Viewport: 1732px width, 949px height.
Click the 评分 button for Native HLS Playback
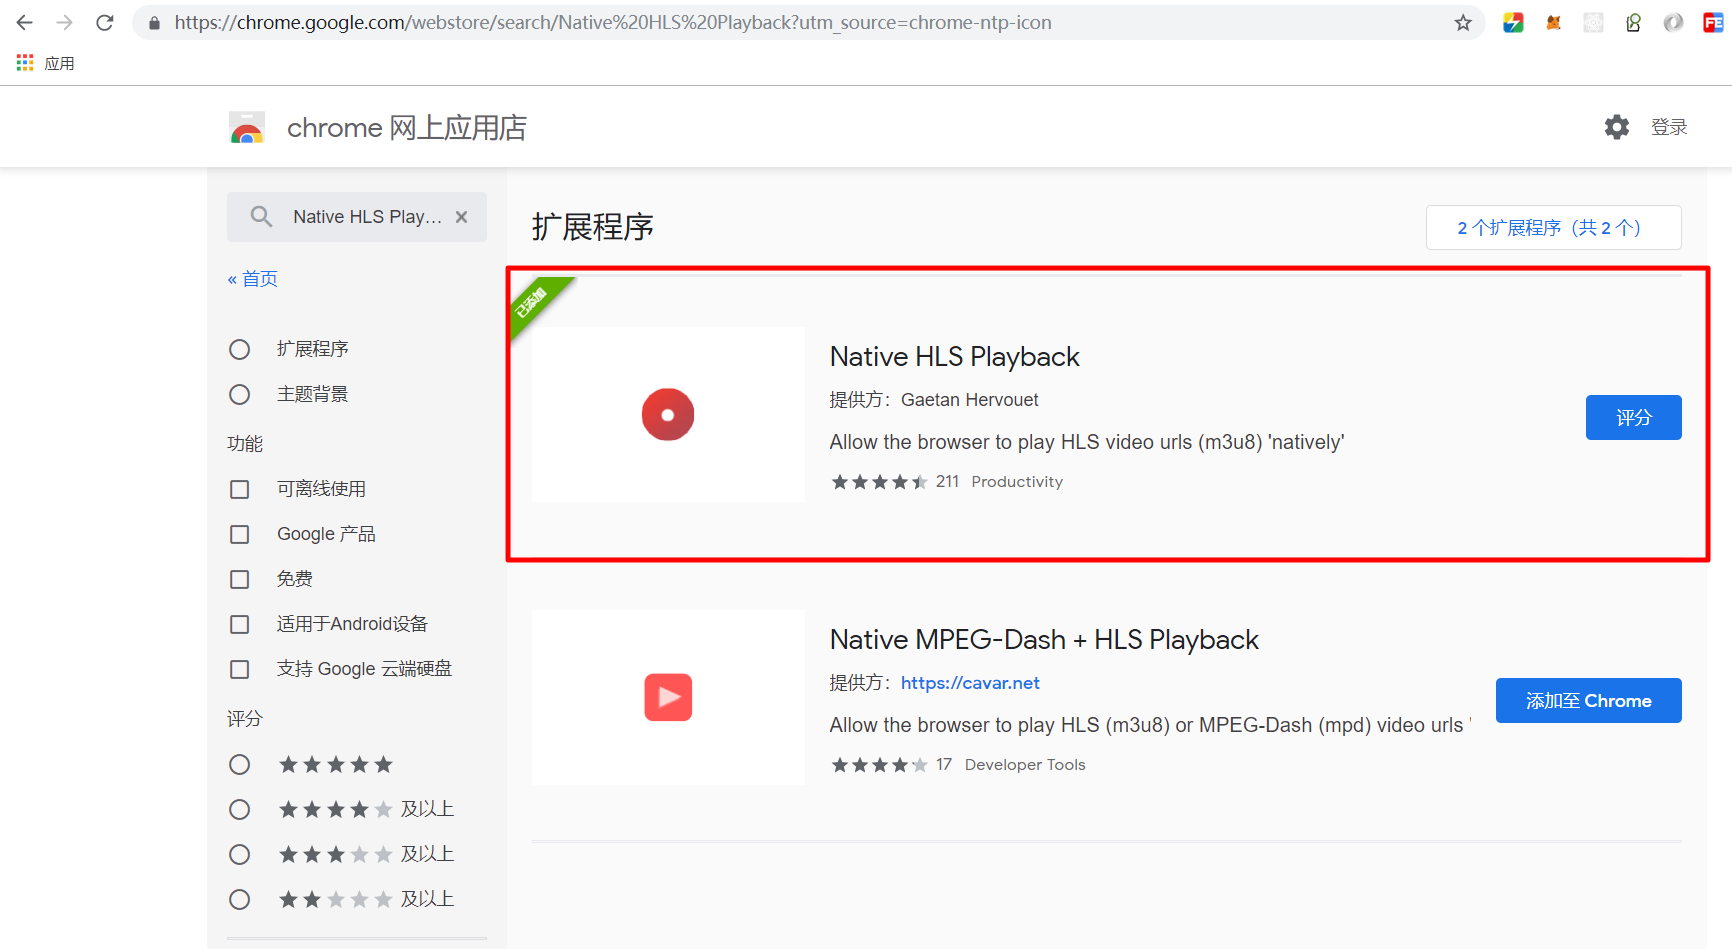[1633, 417]
